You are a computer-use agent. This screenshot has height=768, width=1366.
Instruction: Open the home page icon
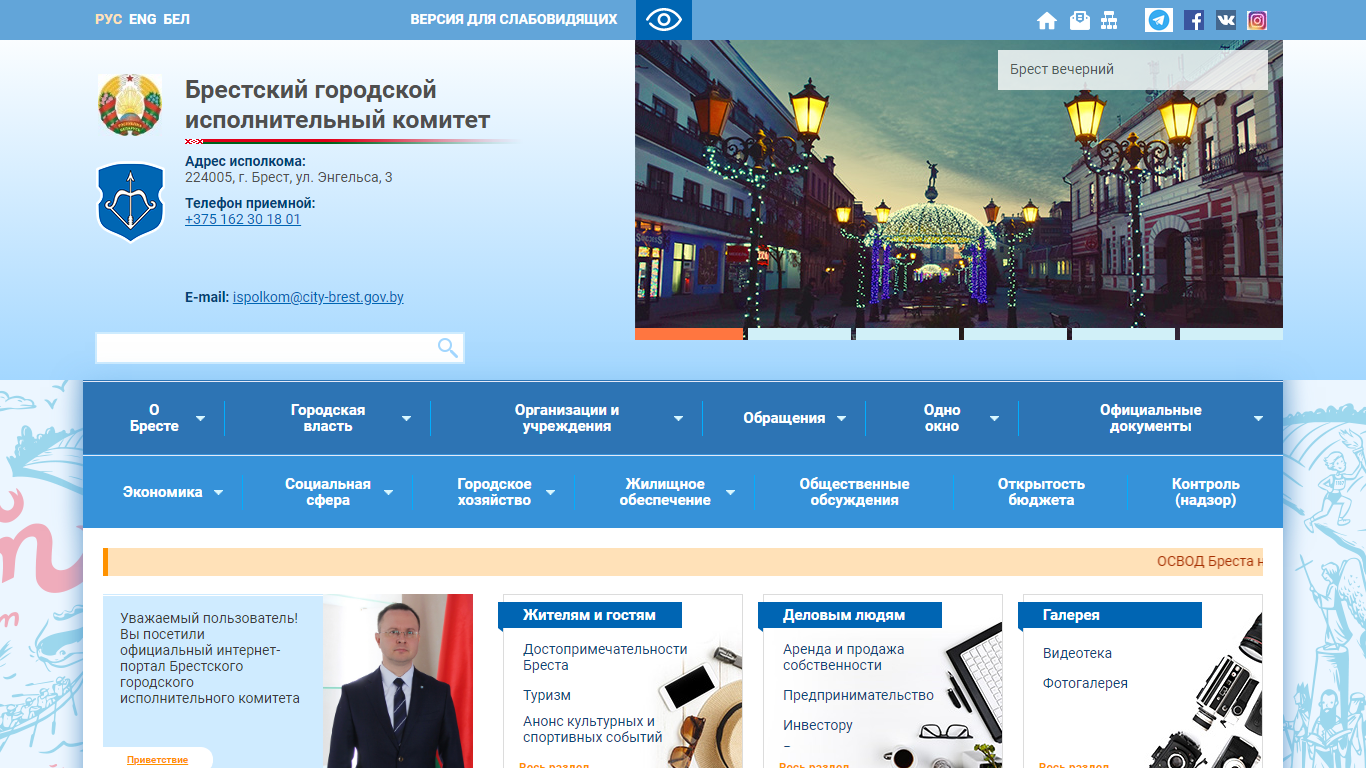(x=1047, y=20)
